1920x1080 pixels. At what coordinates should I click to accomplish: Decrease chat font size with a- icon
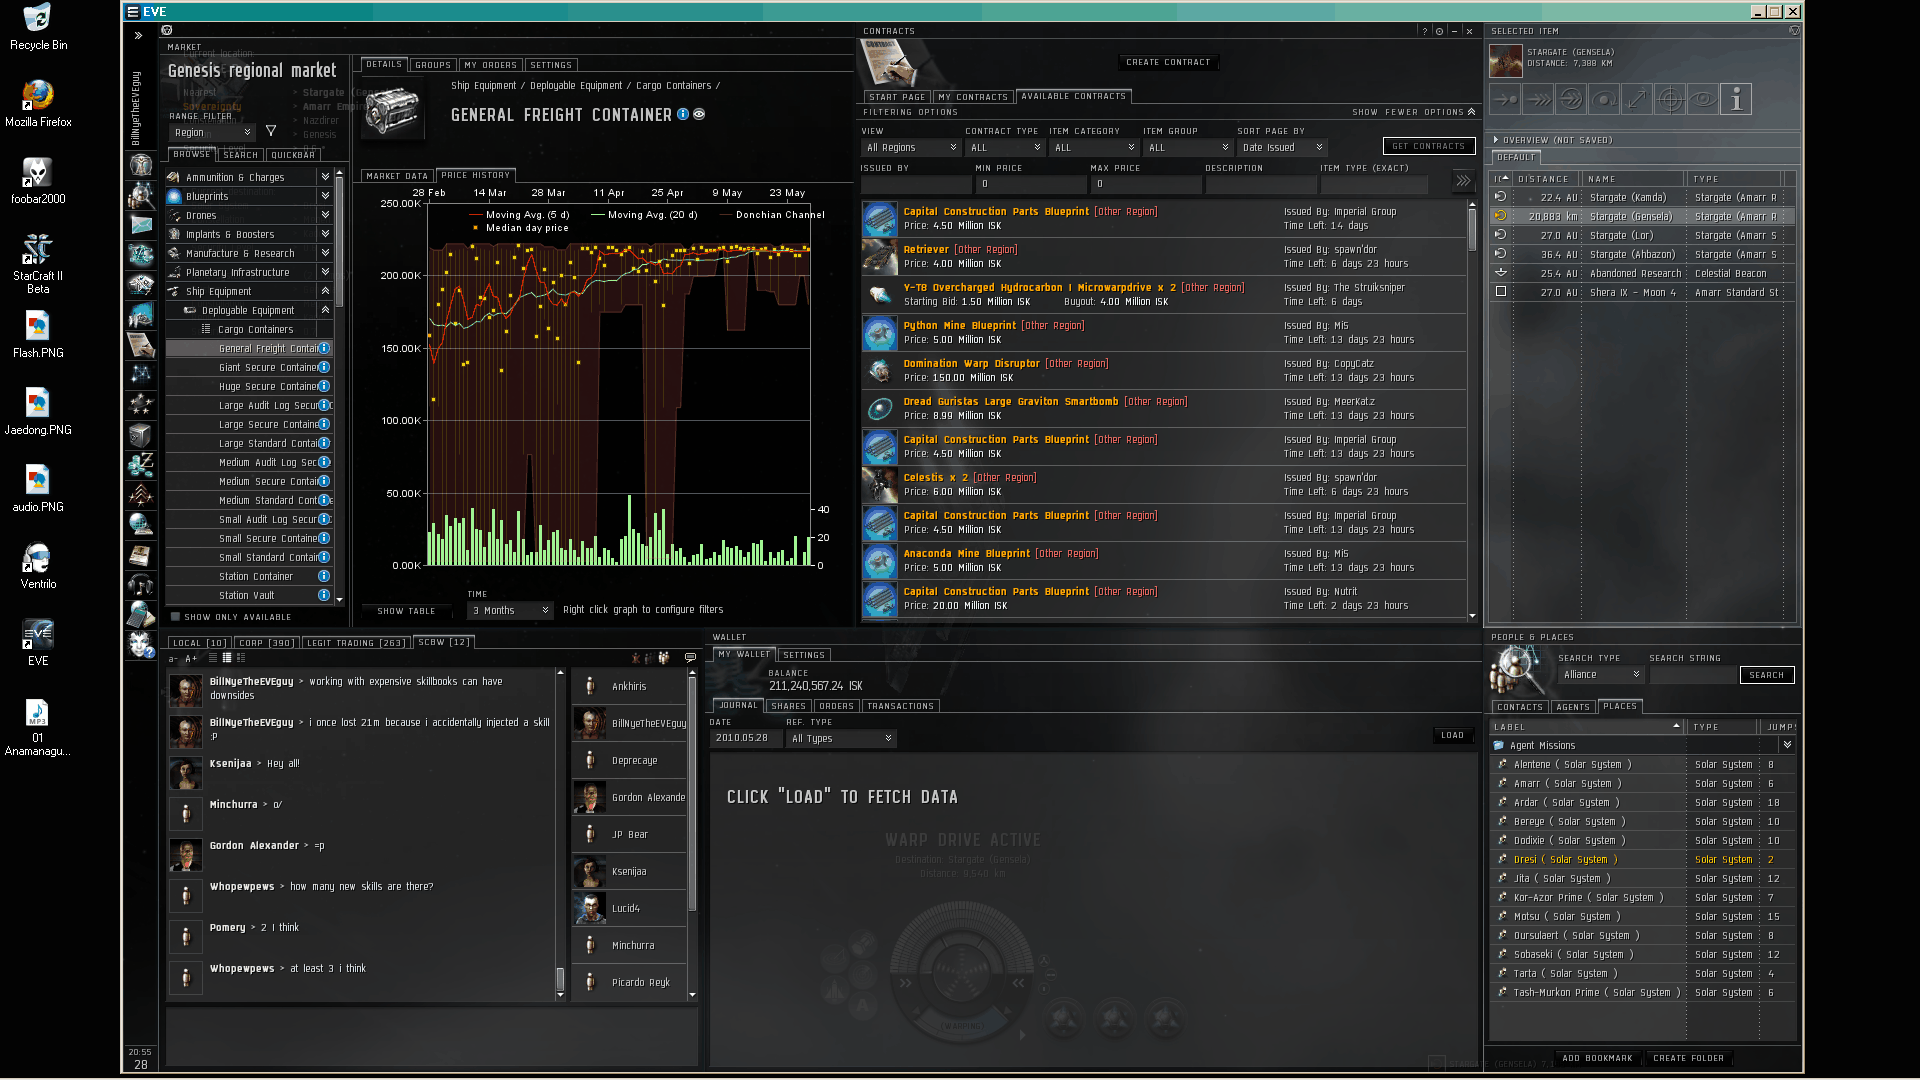tap(173, 658)
